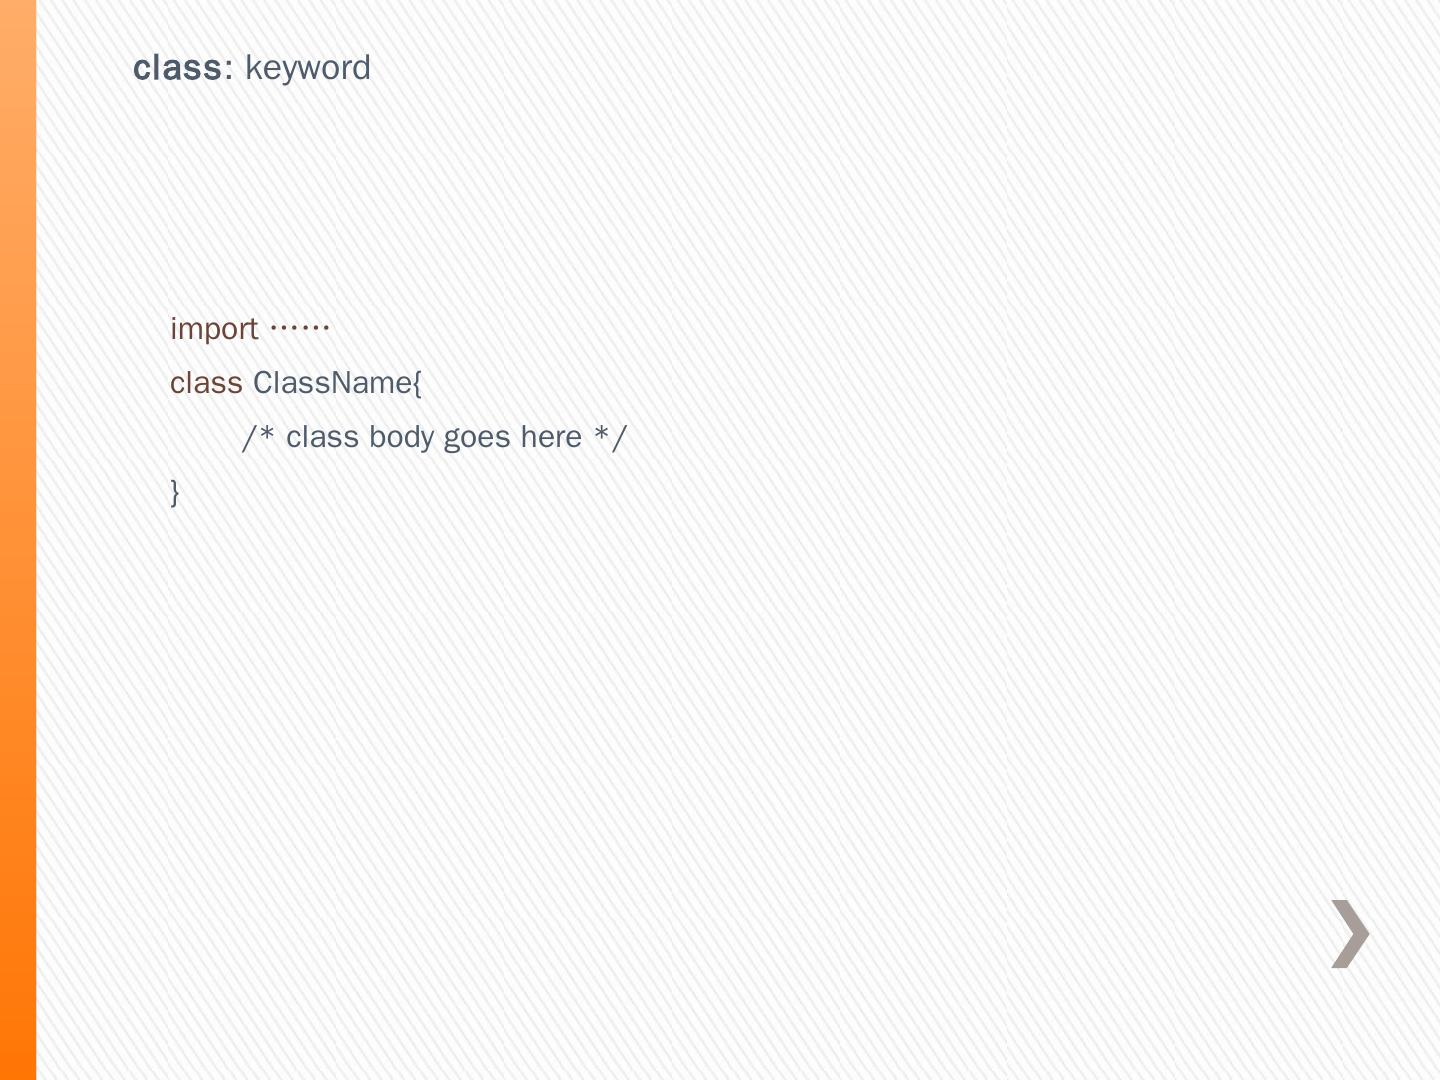Select the word 'body' in the comment
This screenshot has height=1080, width=1440.
click(x=401, y=437)
